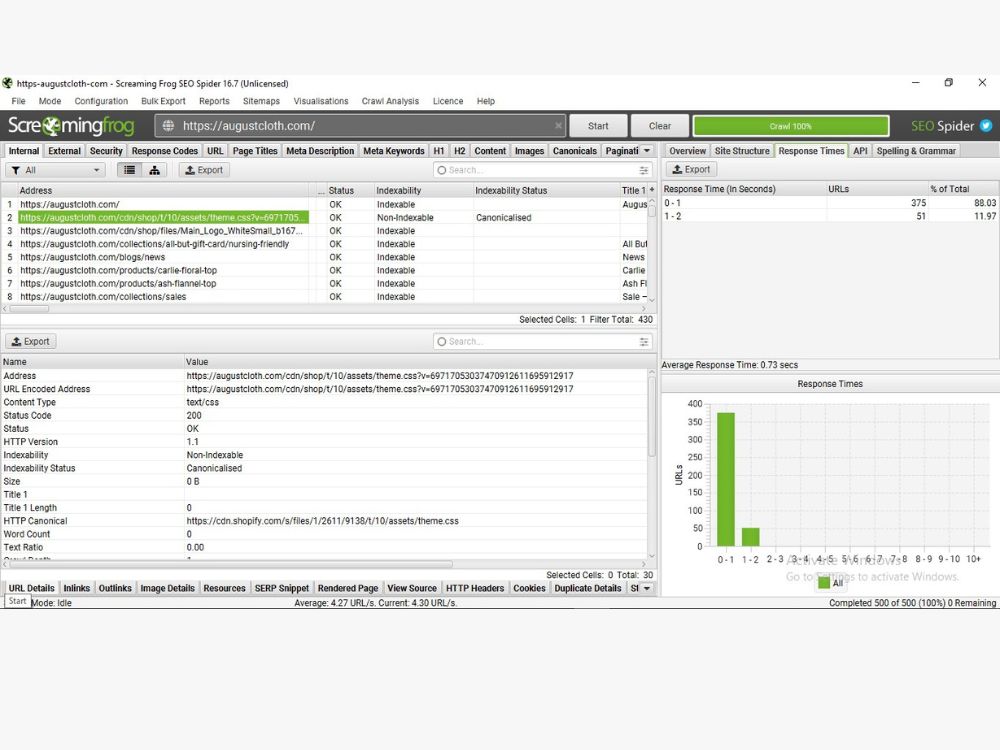Switch to the Canonicals tab
This screenshot has height=750, width=1000.
click(575, 151)
